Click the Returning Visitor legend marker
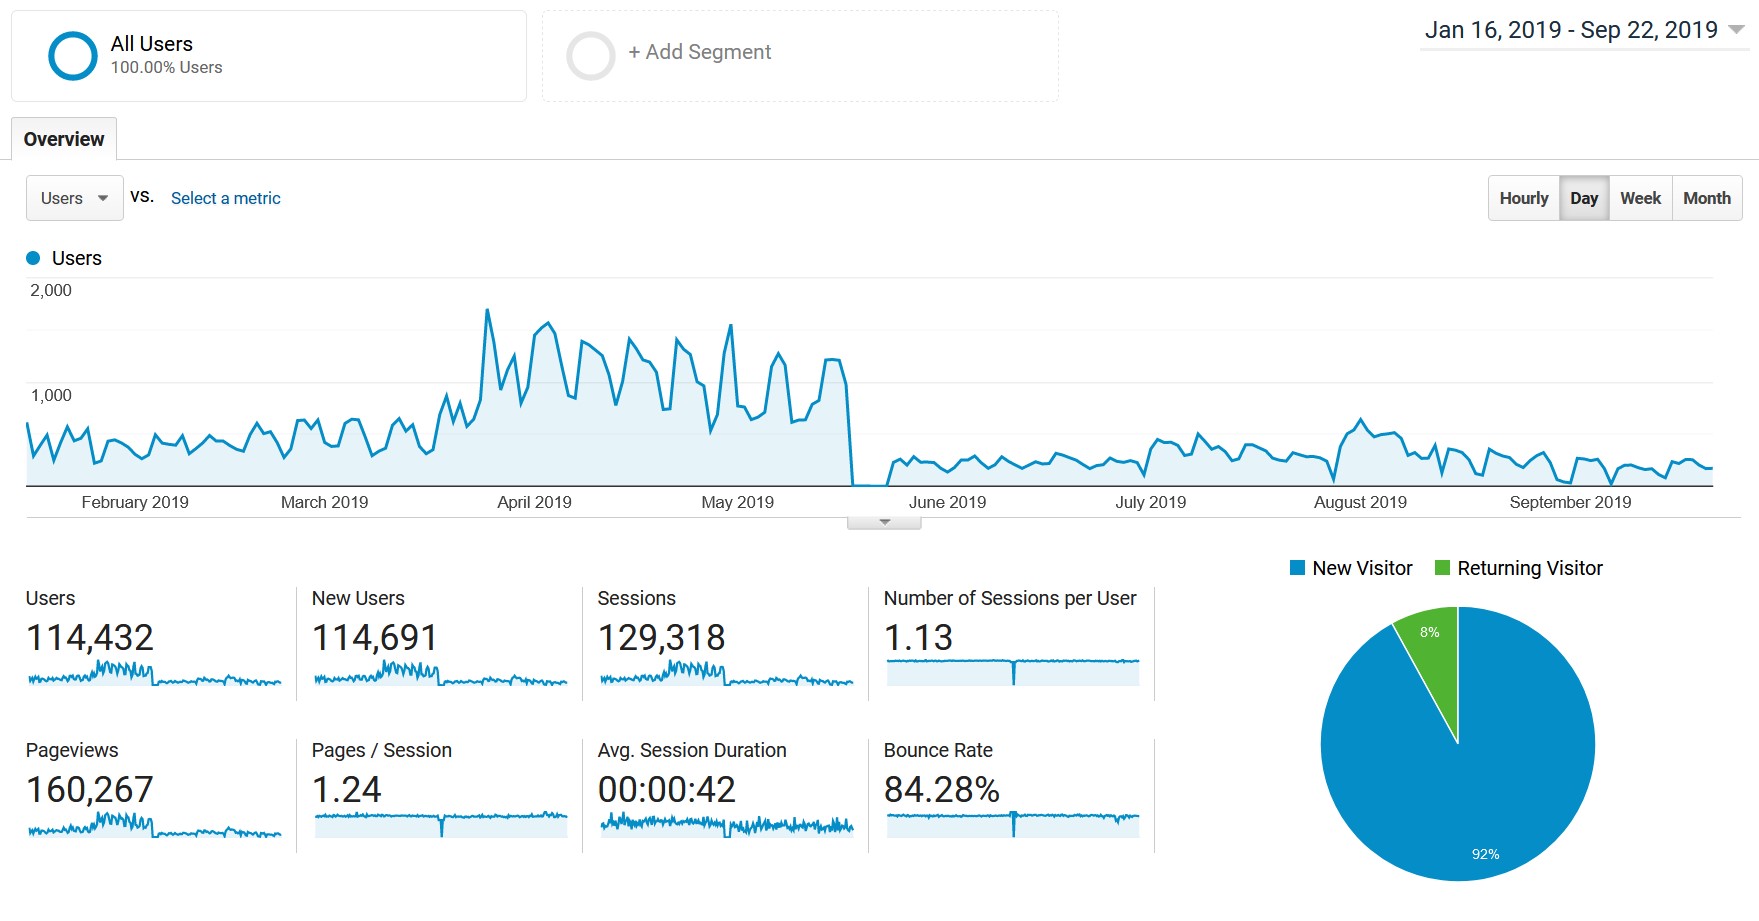 click(1441, 567)
